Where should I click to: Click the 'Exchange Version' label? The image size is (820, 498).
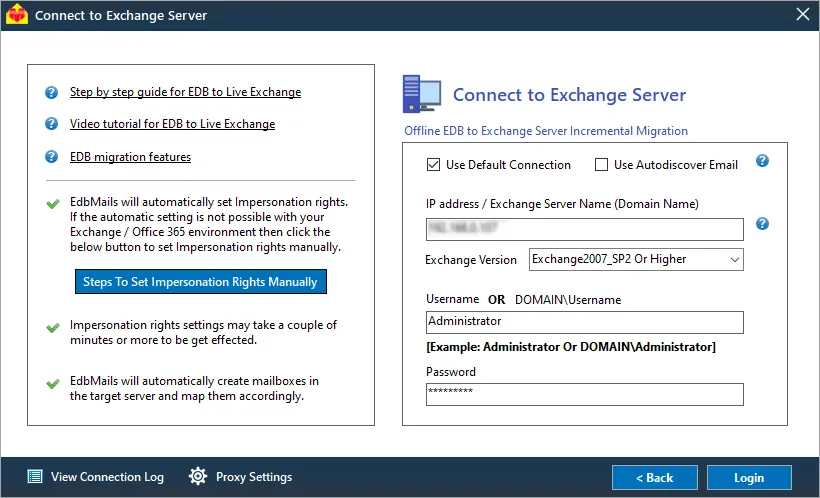(471, 260)
